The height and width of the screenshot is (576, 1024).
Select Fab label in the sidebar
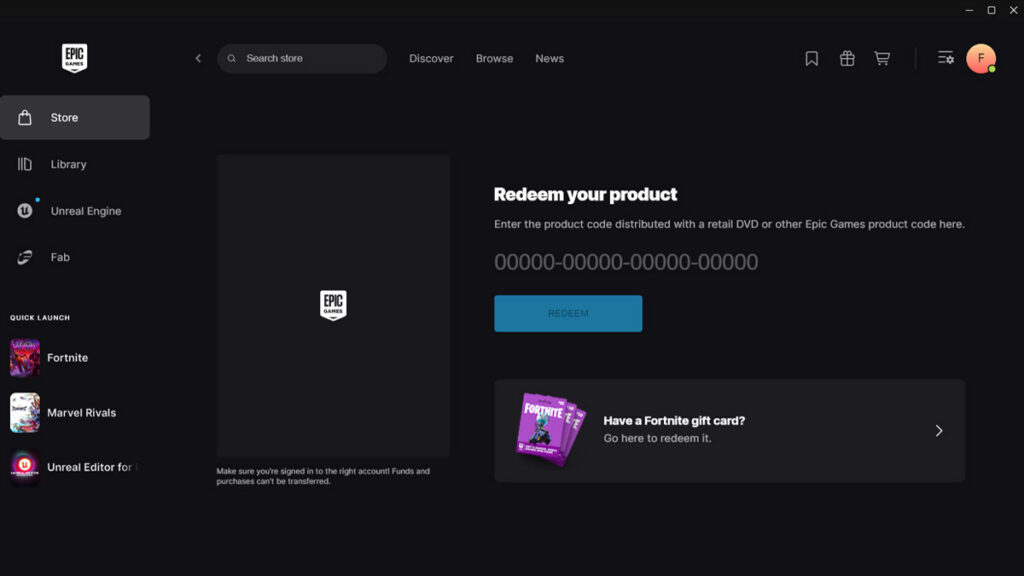(60, 257)
